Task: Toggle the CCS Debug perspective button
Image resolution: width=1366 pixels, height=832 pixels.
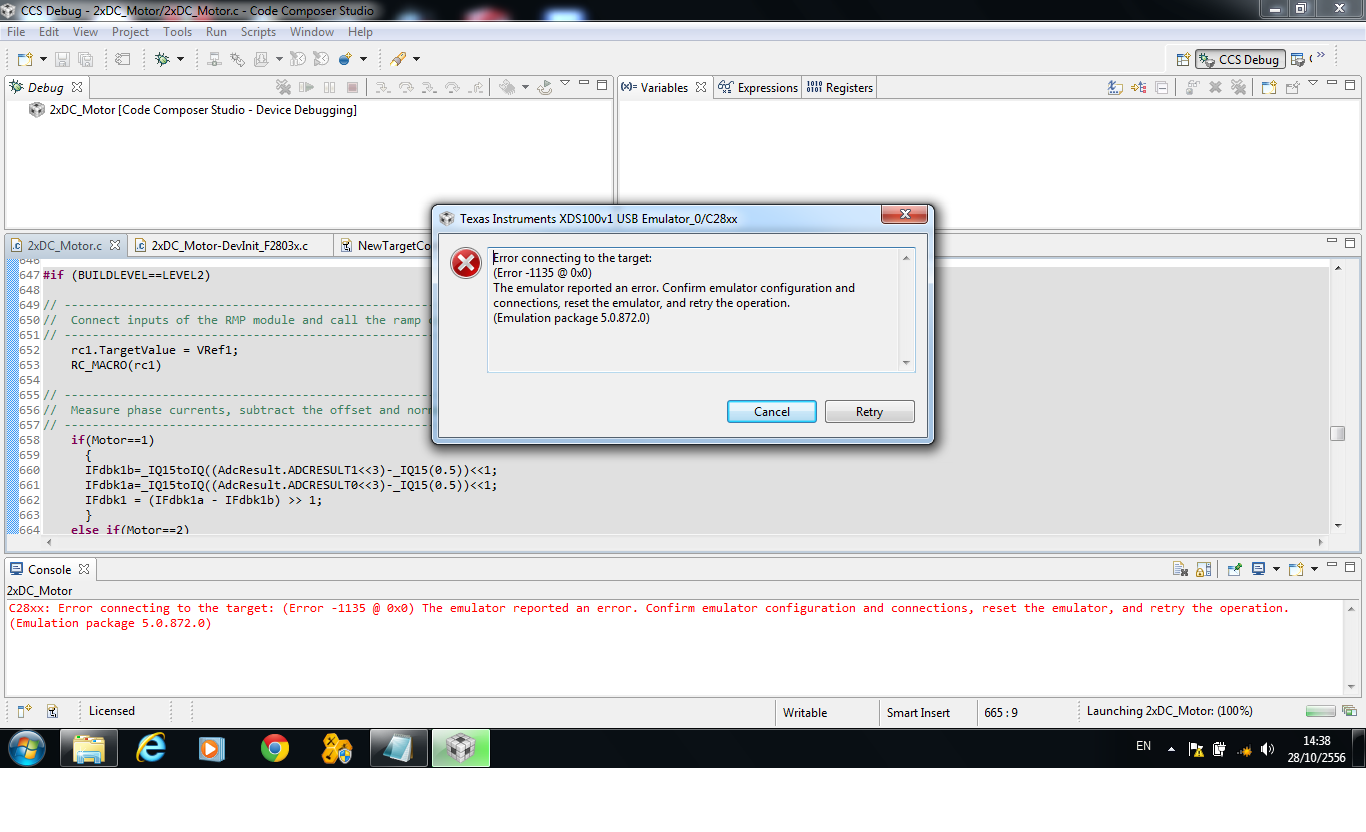Action: point(1239,58)
